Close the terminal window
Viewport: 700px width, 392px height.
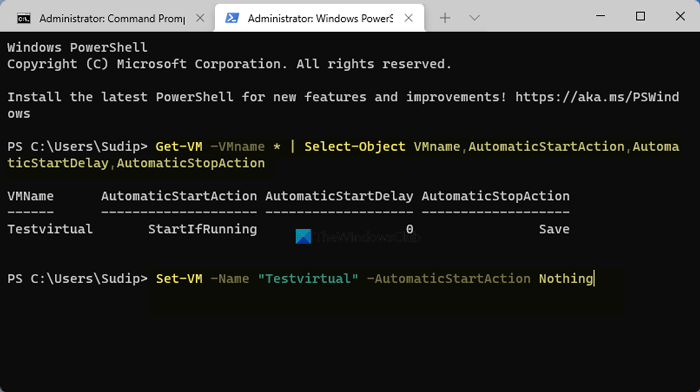pos(680,17)
